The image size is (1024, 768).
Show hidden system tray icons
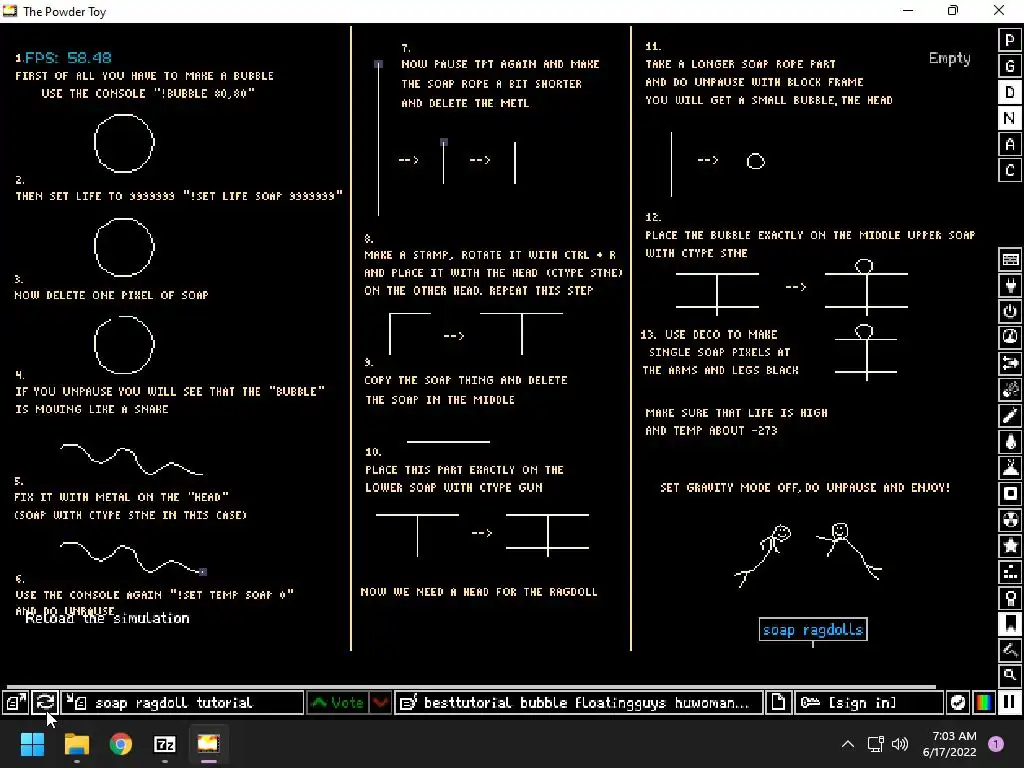(848, 744)
